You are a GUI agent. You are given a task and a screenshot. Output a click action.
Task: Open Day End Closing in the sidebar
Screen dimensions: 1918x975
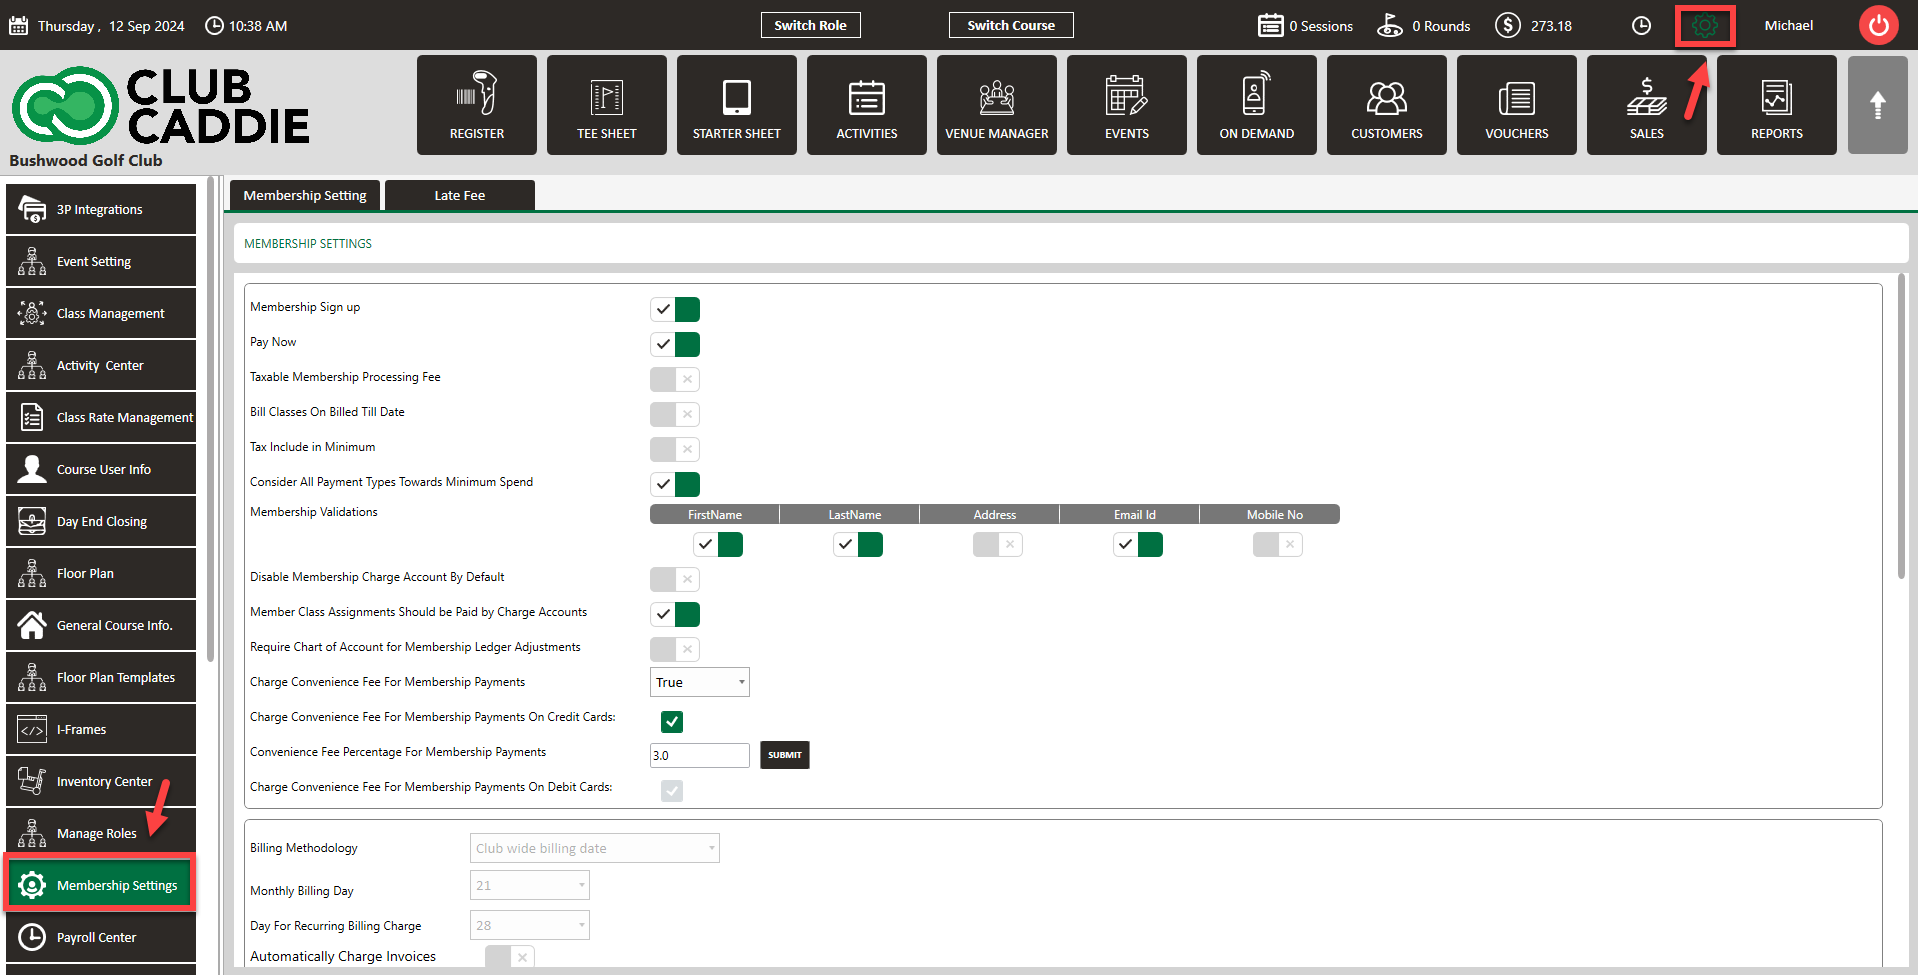(x=101, y=521)
